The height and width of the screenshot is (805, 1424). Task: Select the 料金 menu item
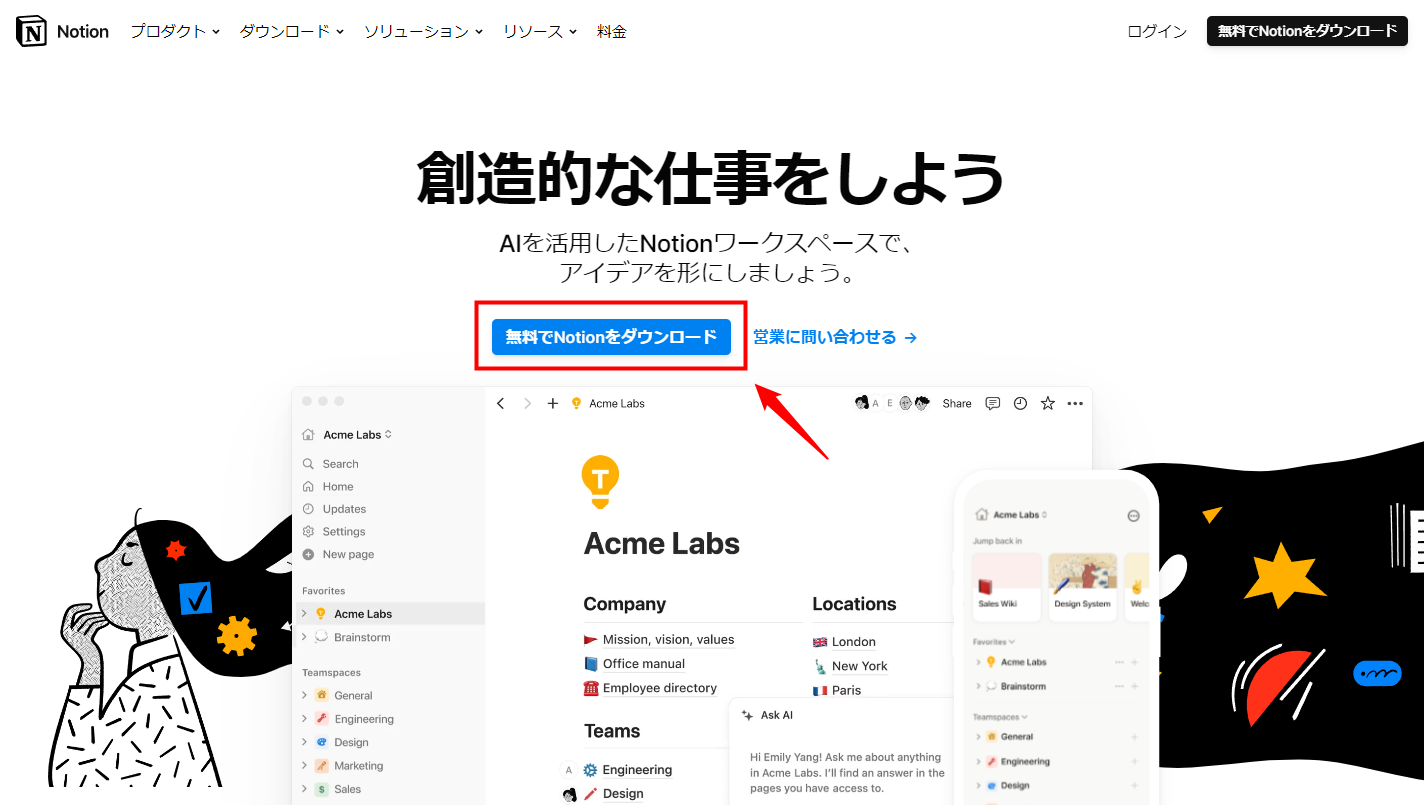click(611, 31)
